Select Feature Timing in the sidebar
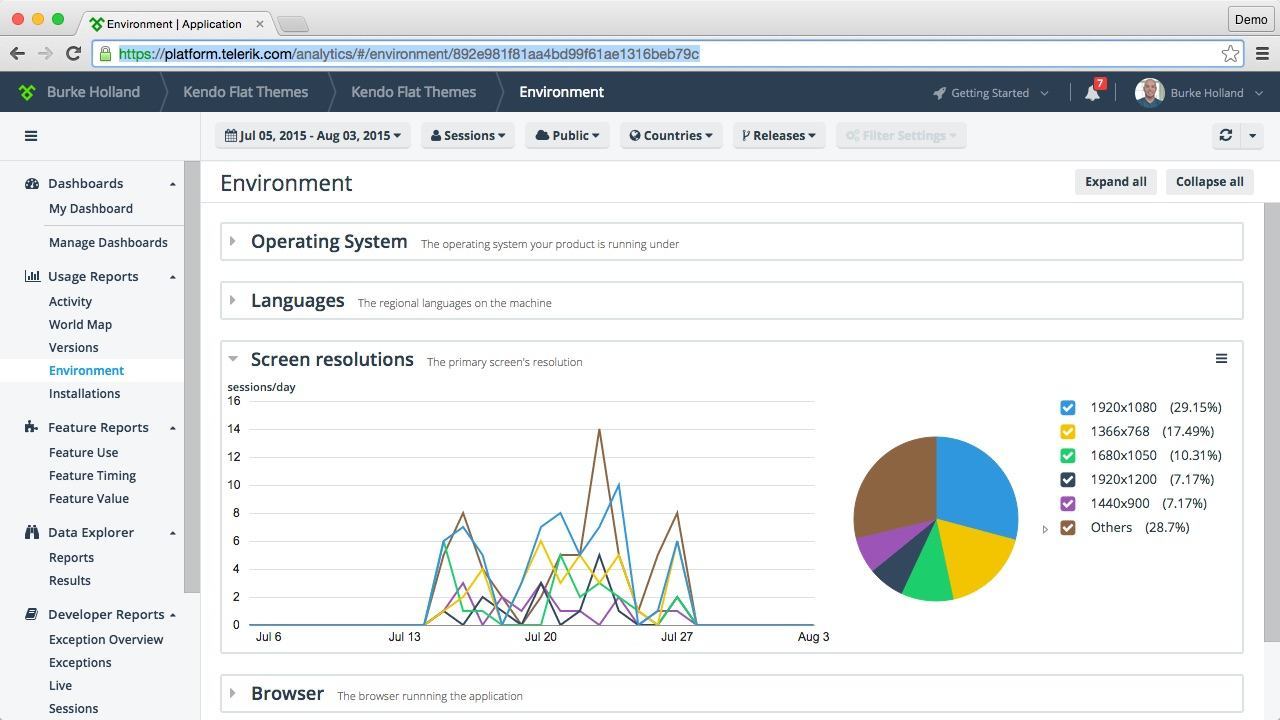Image resolution: width=1280 pixels, height=720 pixels. point(92,476)
